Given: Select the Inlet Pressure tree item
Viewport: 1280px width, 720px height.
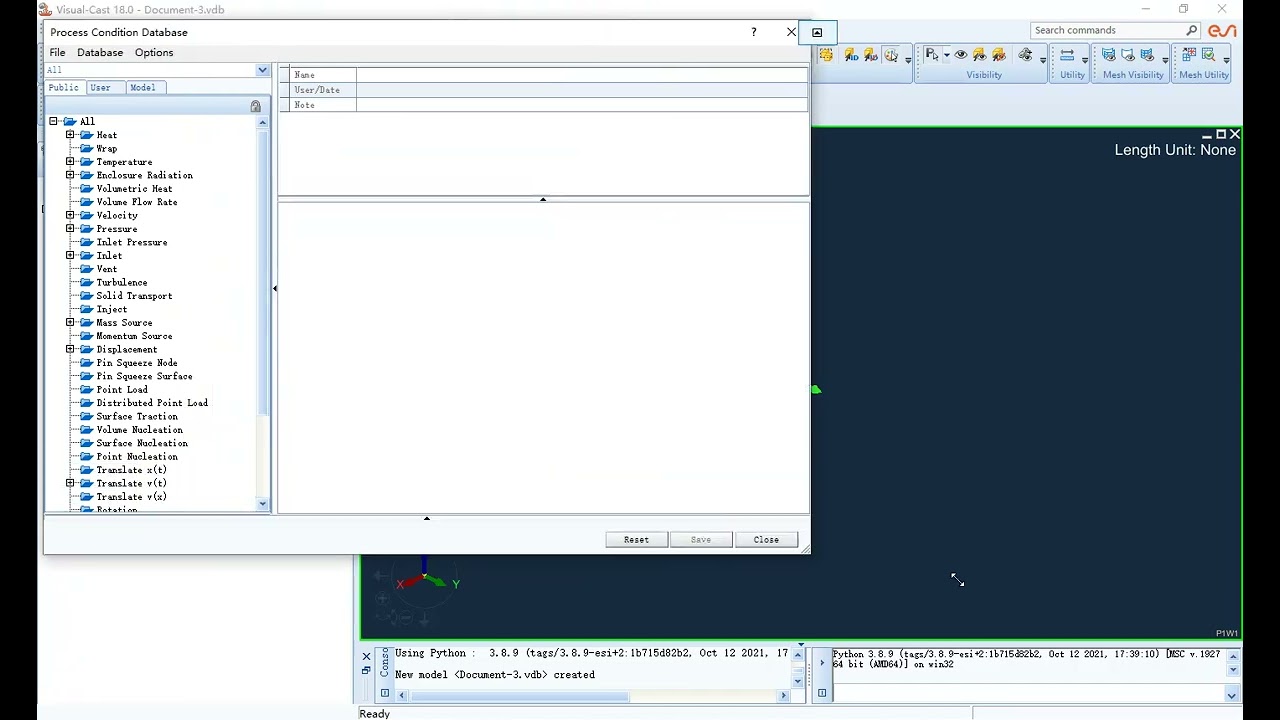Looking at the screenshot, I should [x=132, y=242].
